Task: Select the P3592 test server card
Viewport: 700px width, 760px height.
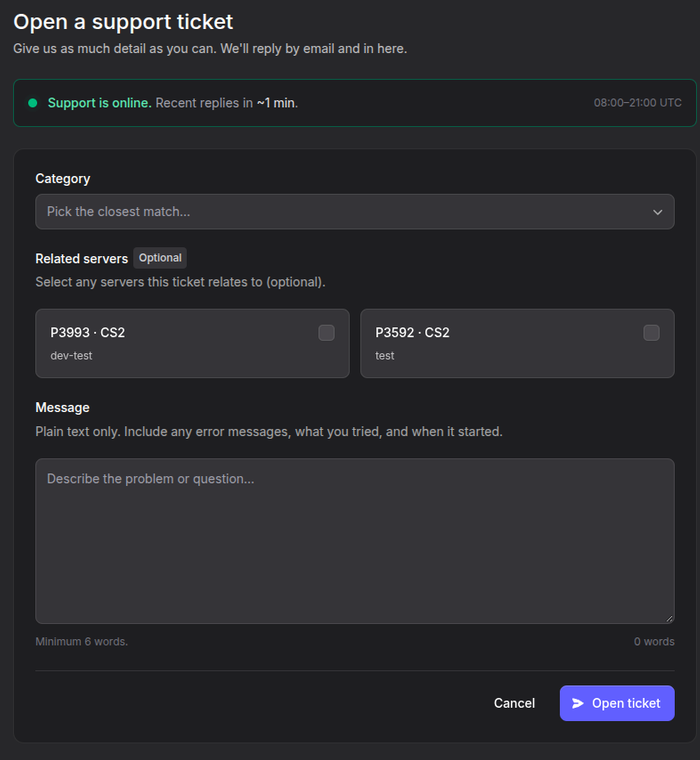Action: coord(517,343)
